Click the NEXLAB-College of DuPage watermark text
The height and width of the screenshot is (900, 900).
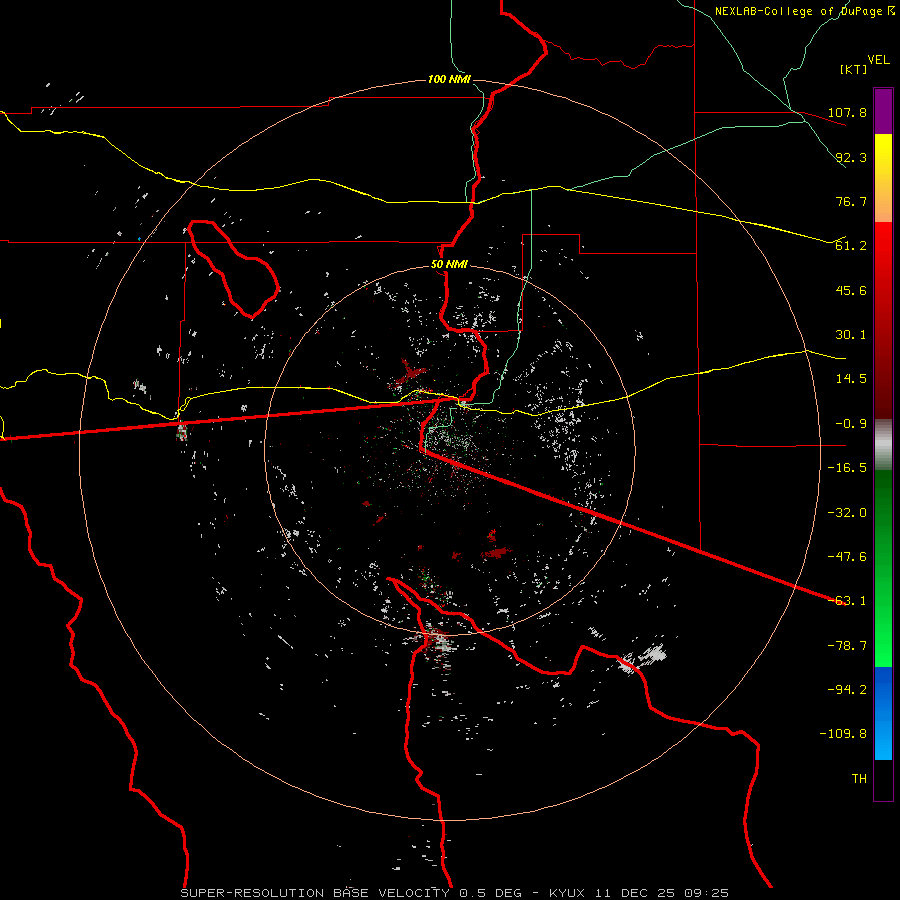tap(804, 11)
